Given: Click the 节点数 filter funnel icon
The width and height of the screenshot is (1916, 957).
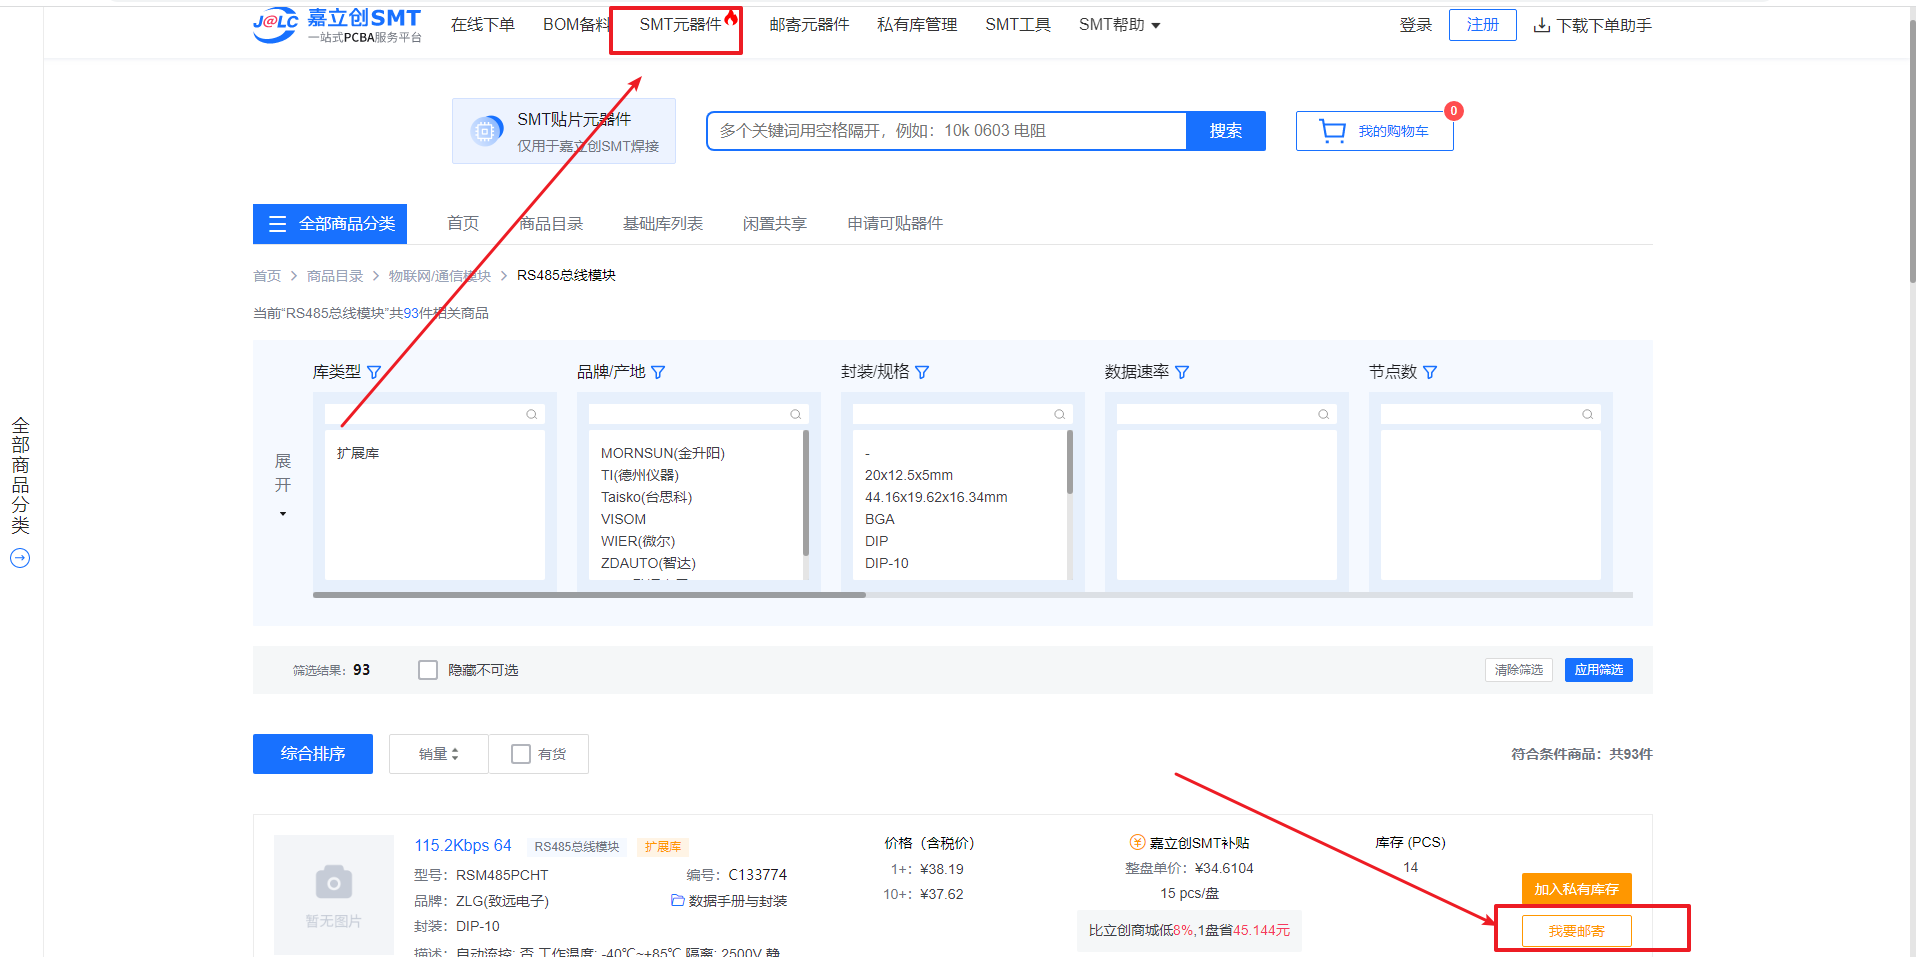Looking at the screenshot, I should coord(1430,372).
